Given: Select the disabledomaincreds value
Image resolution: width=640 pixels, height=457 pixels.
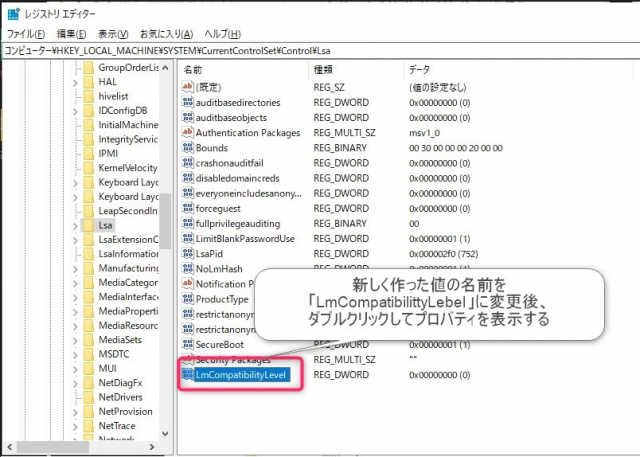Looking at the screenshot, I should coord(238,178).
